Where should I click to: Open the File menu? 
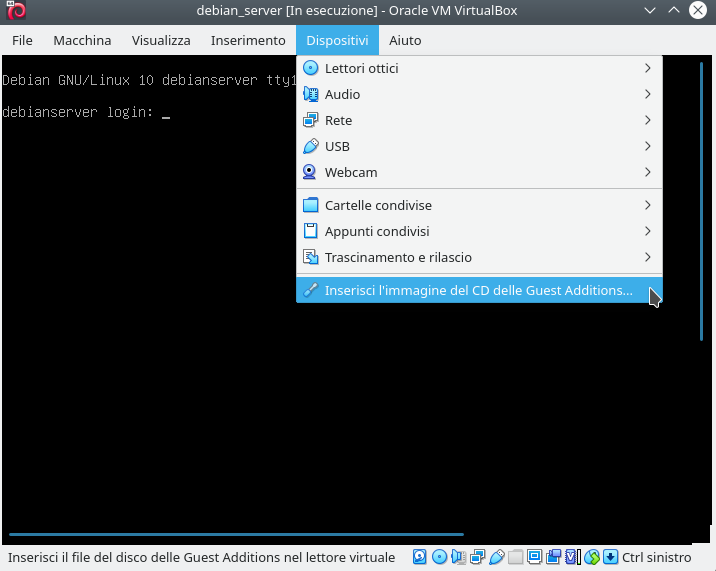22,40
